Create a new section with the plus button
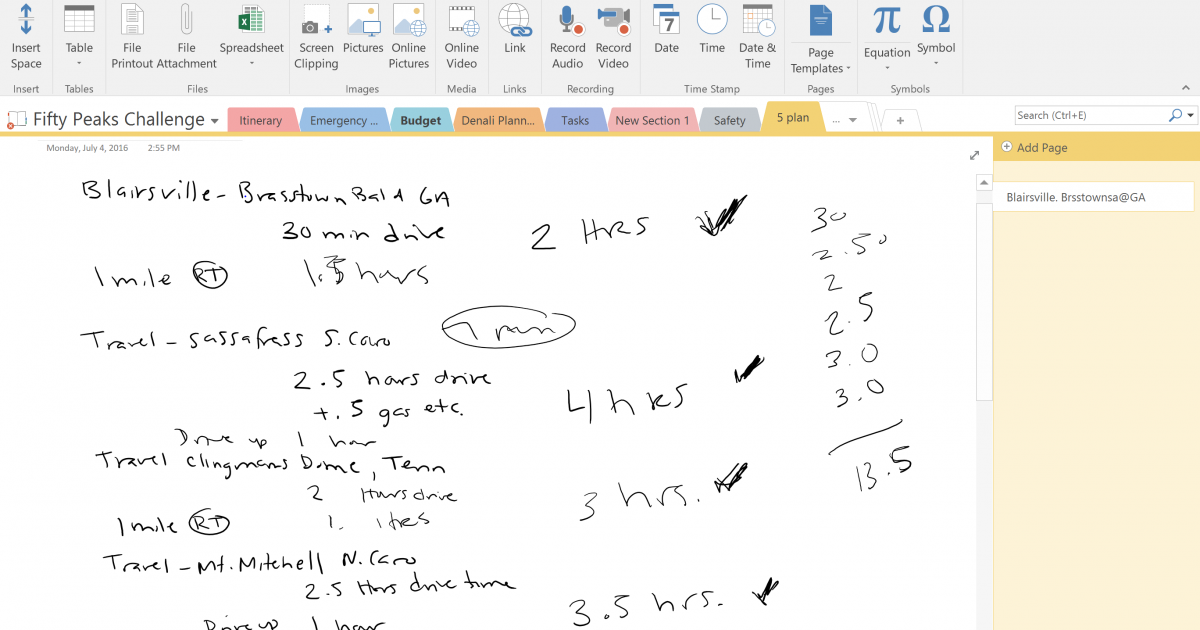 [899, 119]
